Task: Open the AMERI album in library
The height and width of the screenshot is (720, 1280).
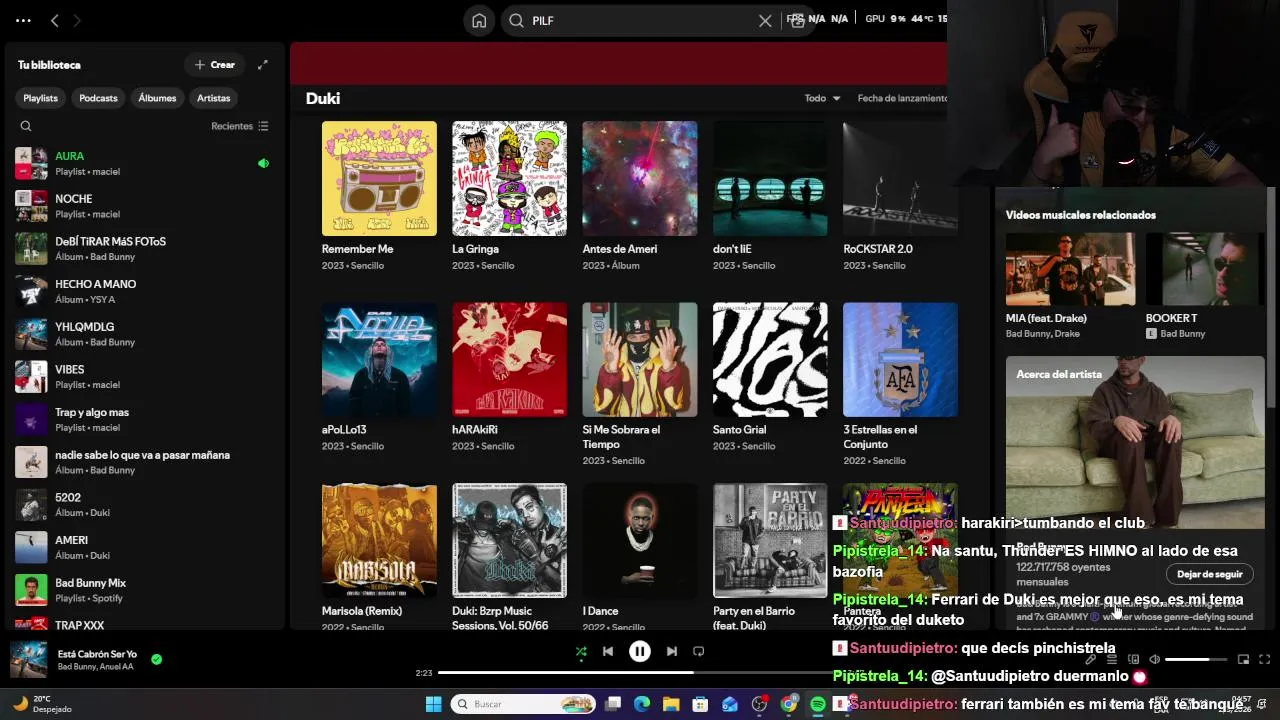Action: [142, 548]
